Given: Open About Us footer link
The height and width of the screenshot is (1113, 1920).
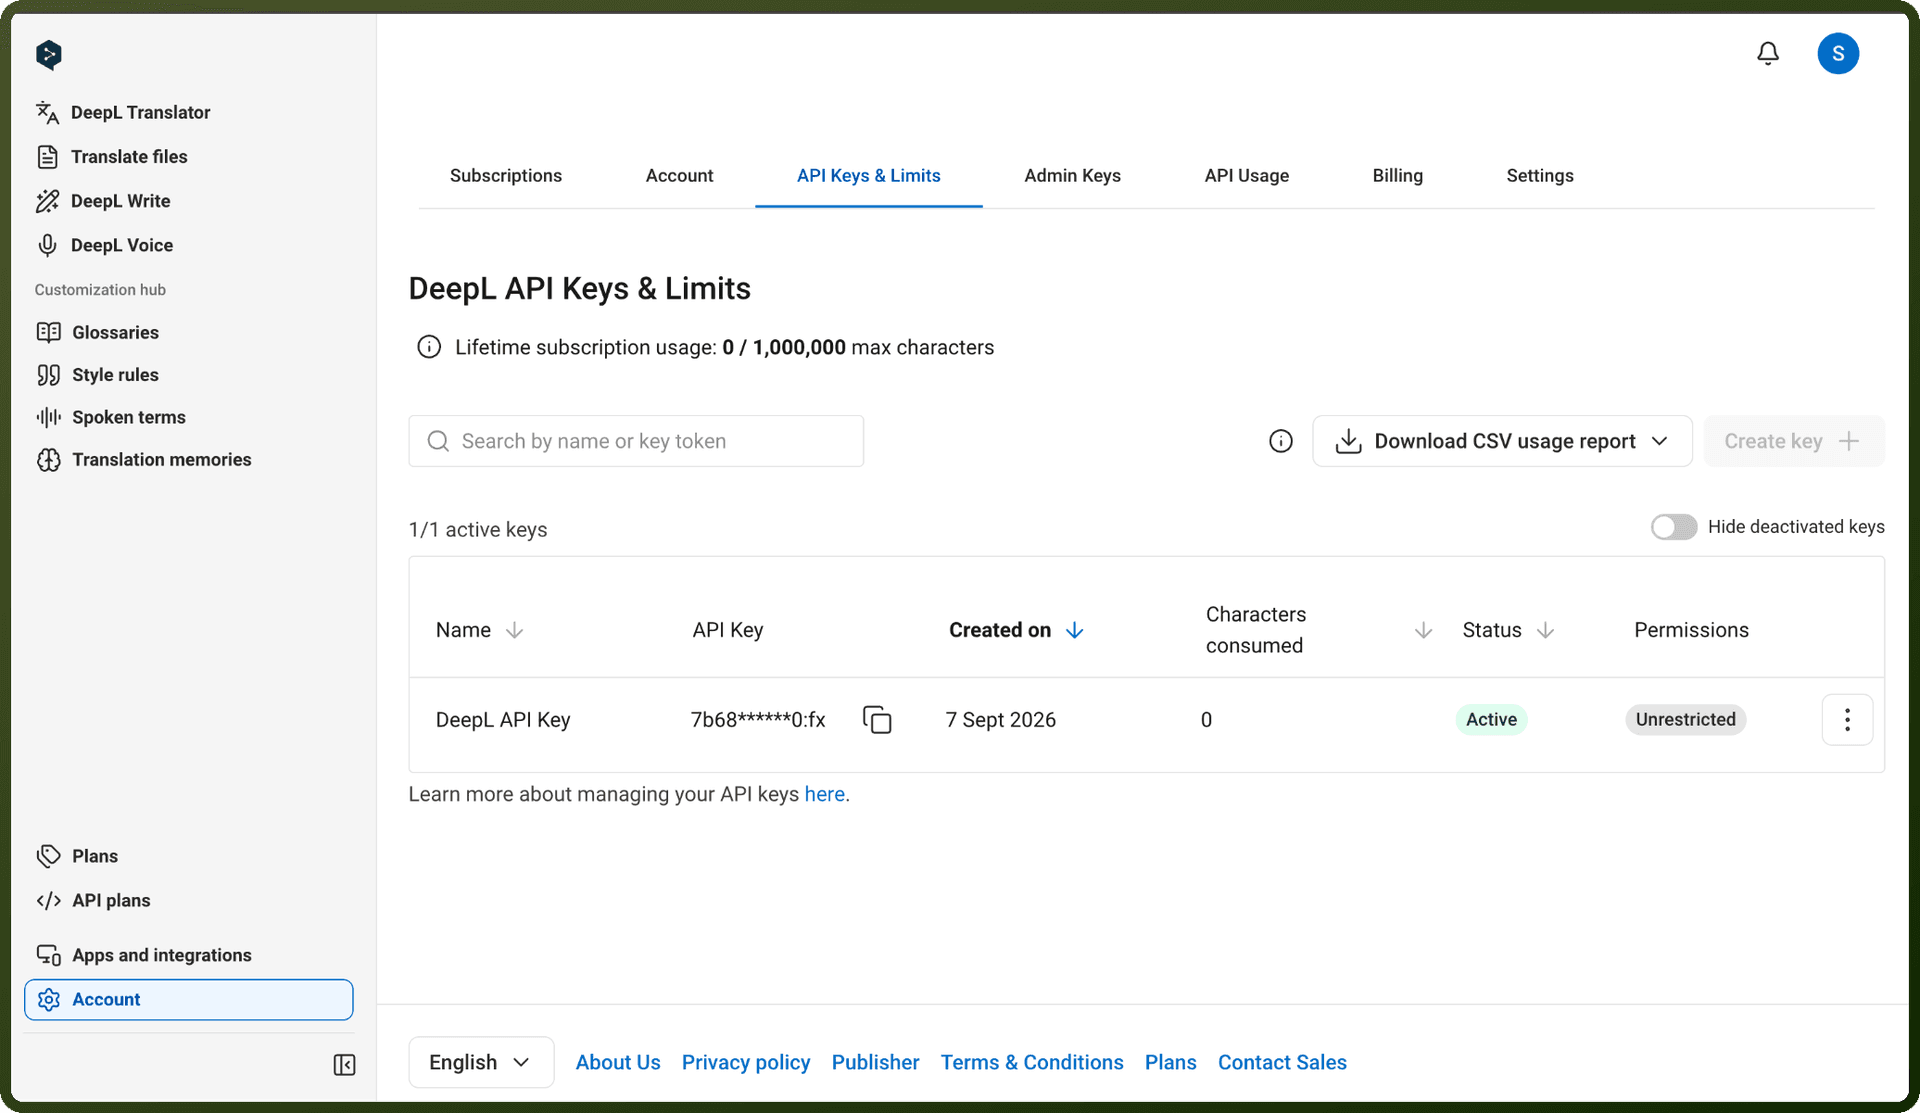Looking at the screenshot, I should (x=618, y=1062).
